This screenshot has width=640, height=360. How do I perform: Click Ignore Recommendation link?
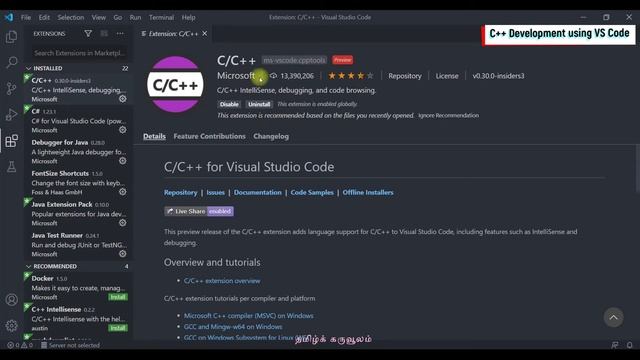(448, 116)
